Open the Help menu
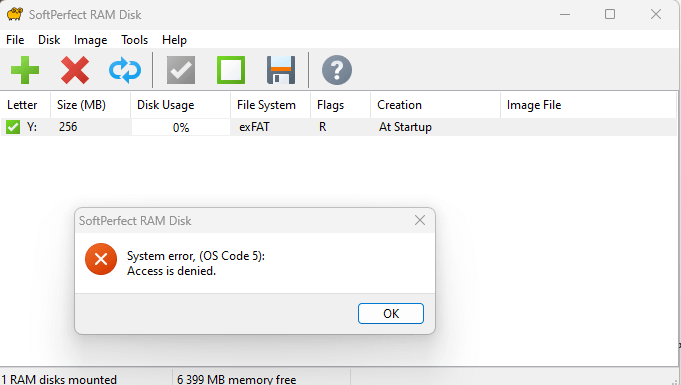This screenshot has width=681, height=385. pos(174,40)
